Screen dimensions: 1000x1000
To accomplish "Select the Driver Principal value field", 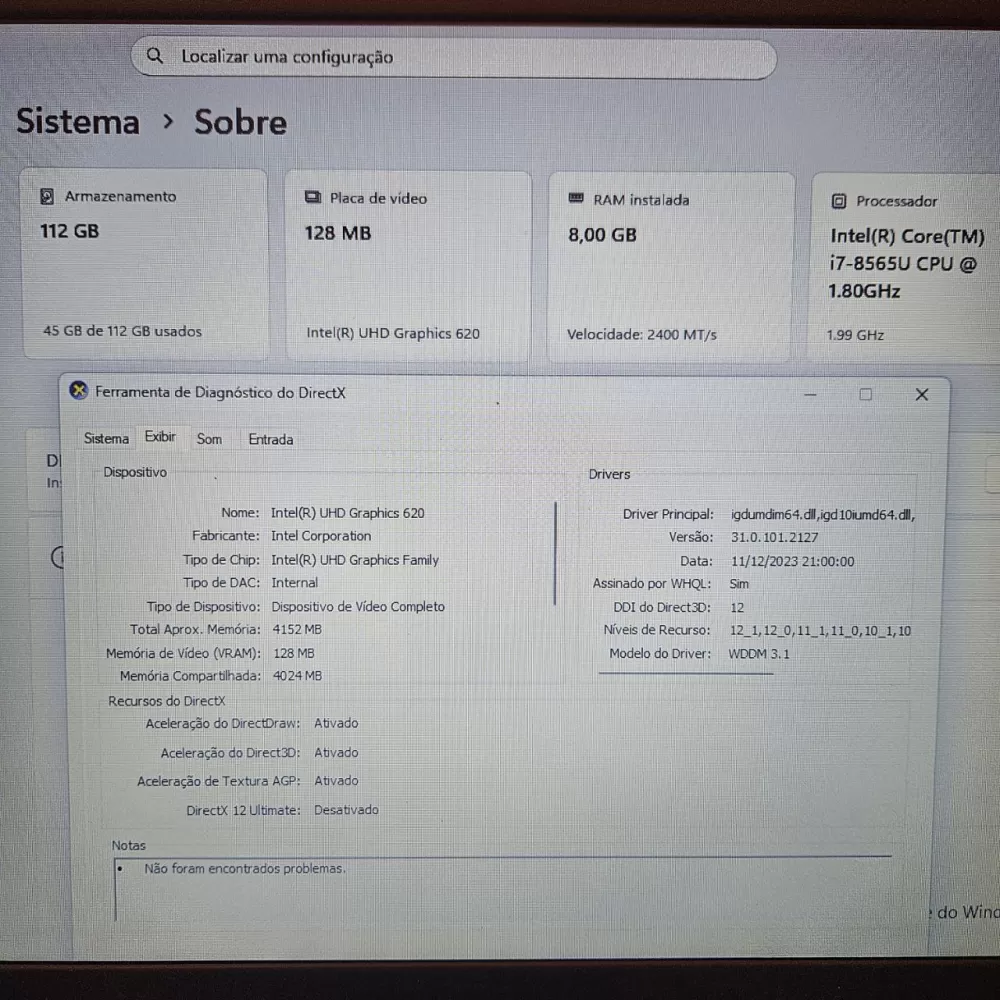I will click(822, 515).
